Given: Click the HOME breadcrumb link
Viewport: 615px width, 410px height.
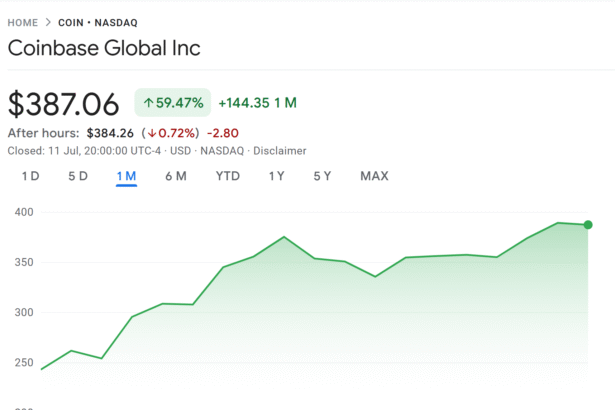Looking at the screenshot, I should coord(23,22).
